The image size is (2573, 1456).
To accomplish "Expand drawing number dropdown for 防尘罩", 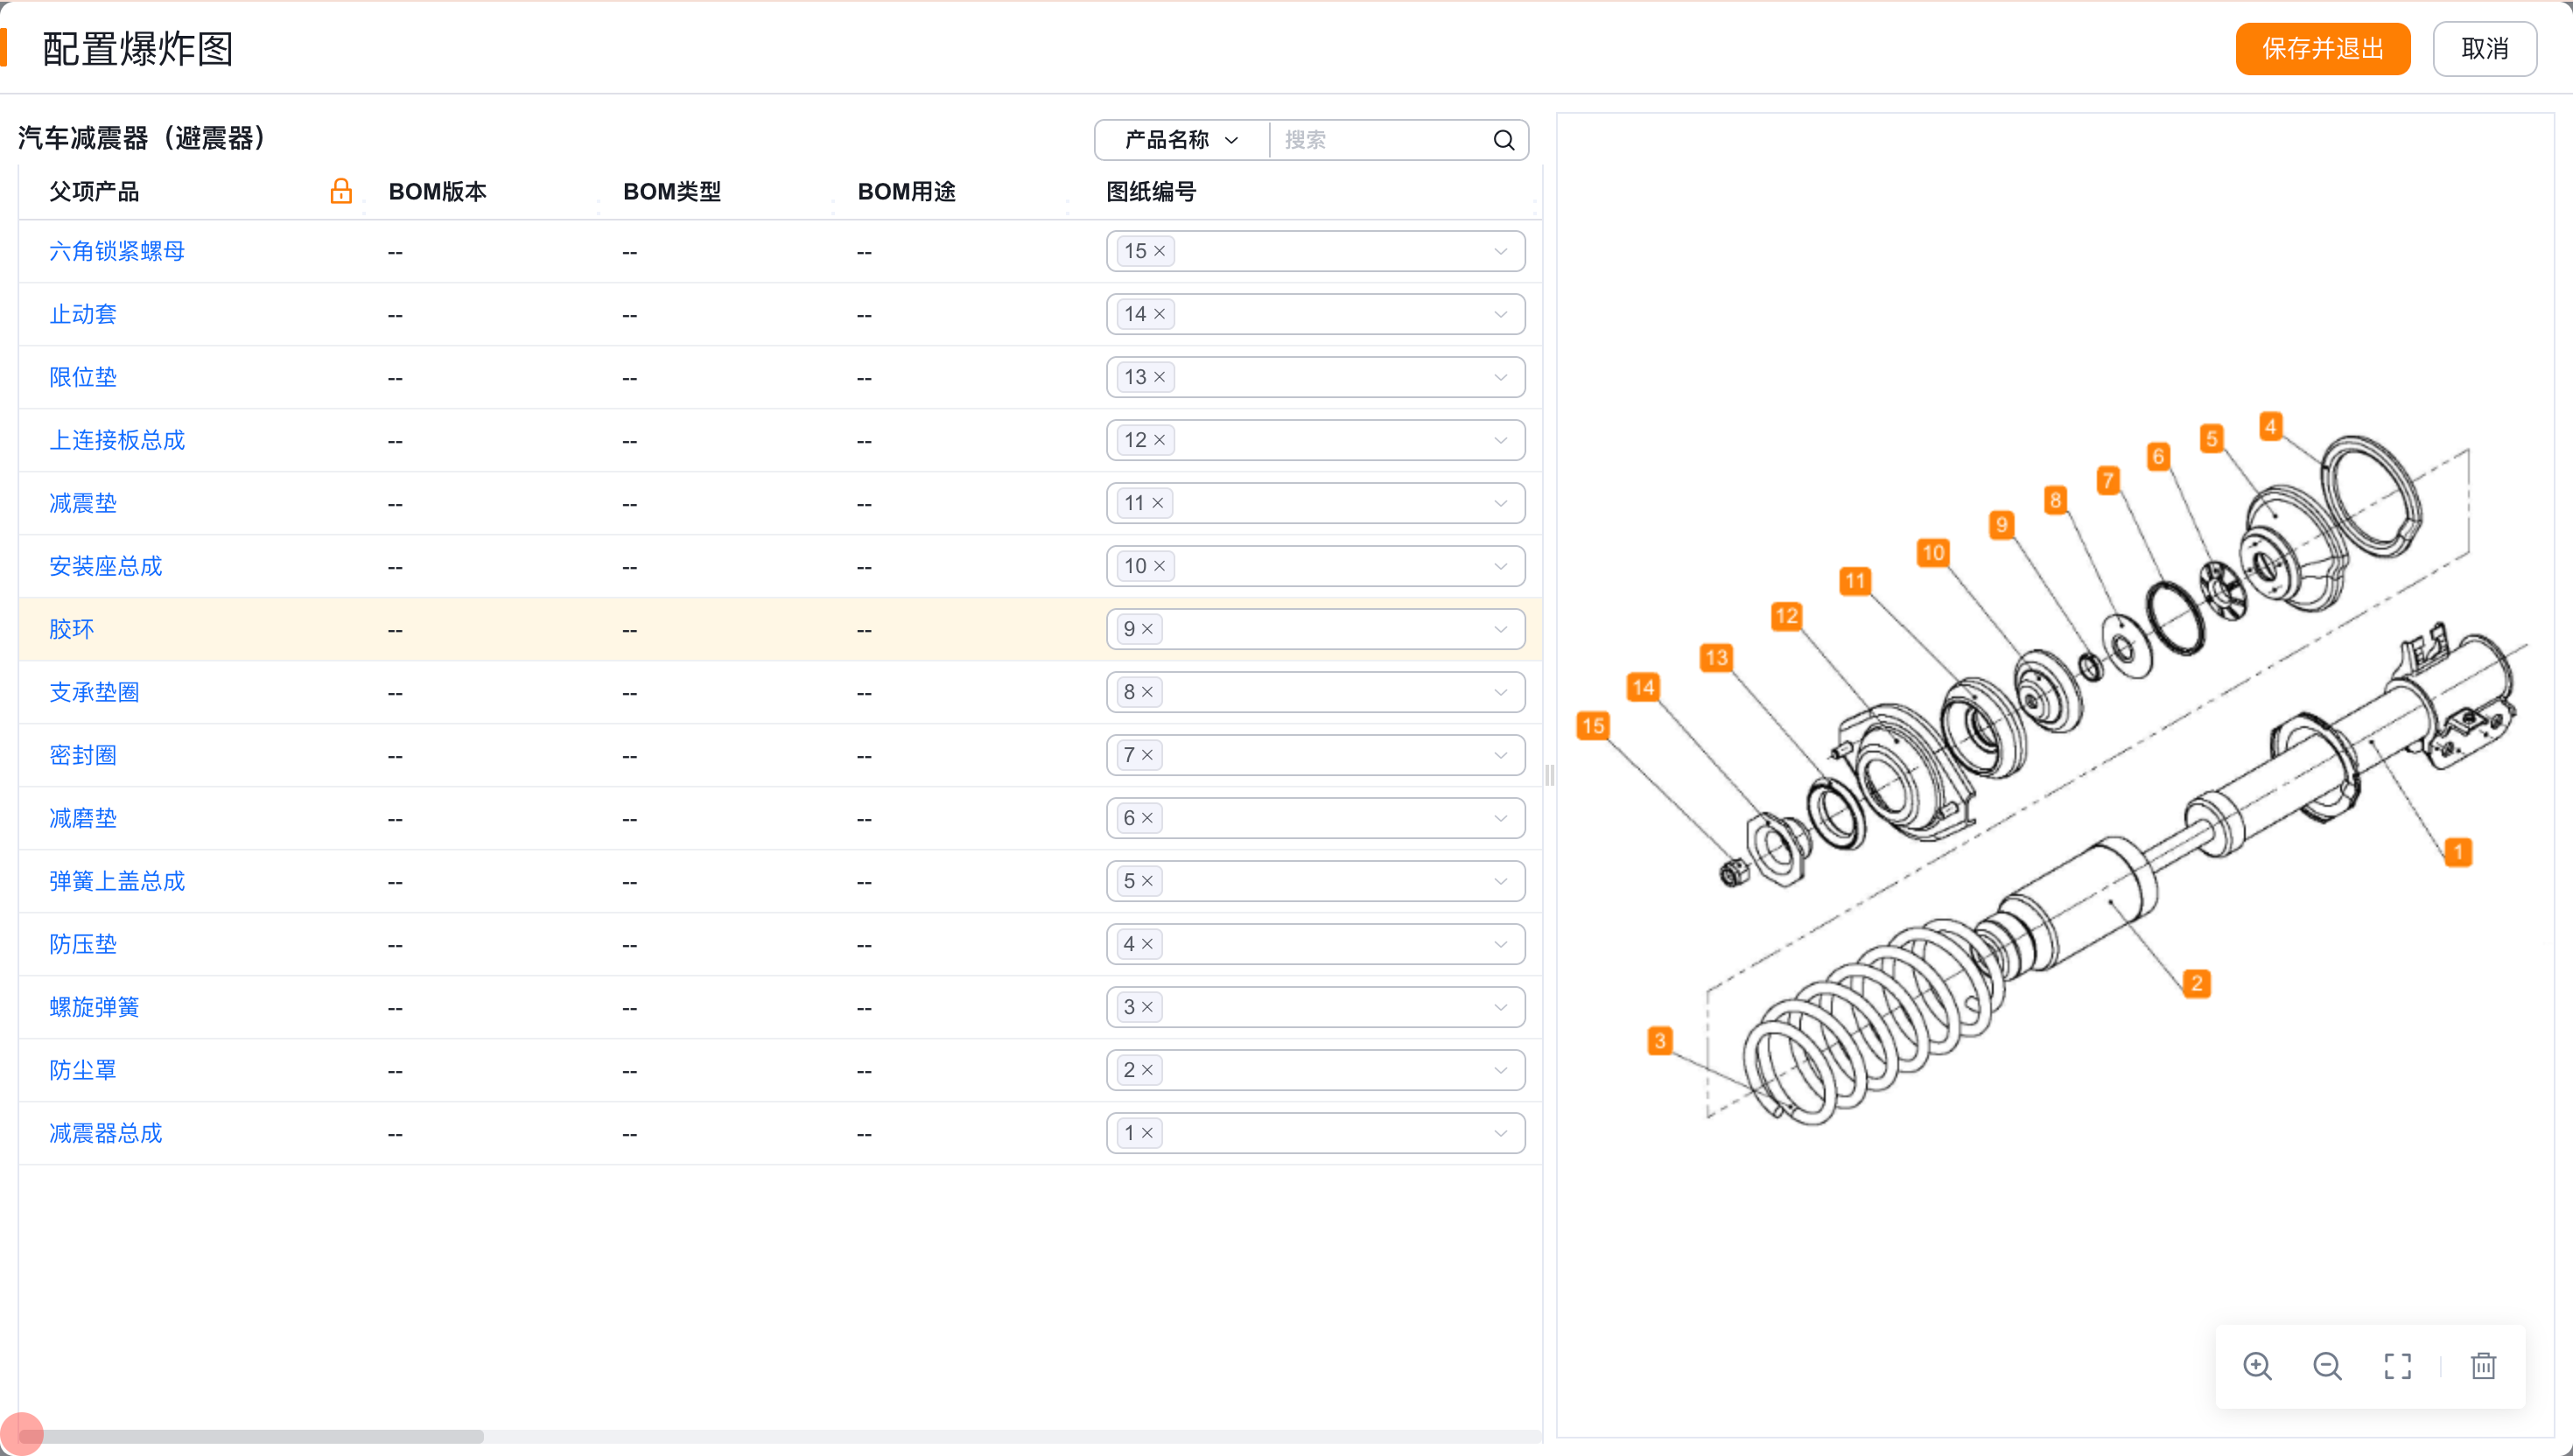I will [1500, 1070].
